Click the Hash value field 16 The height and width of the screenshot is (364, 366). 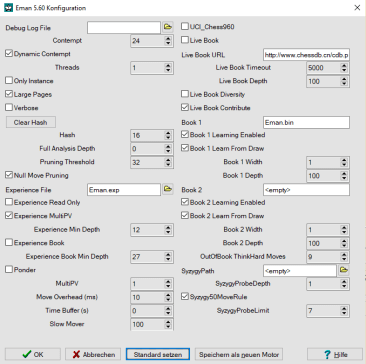click(147, 135)
